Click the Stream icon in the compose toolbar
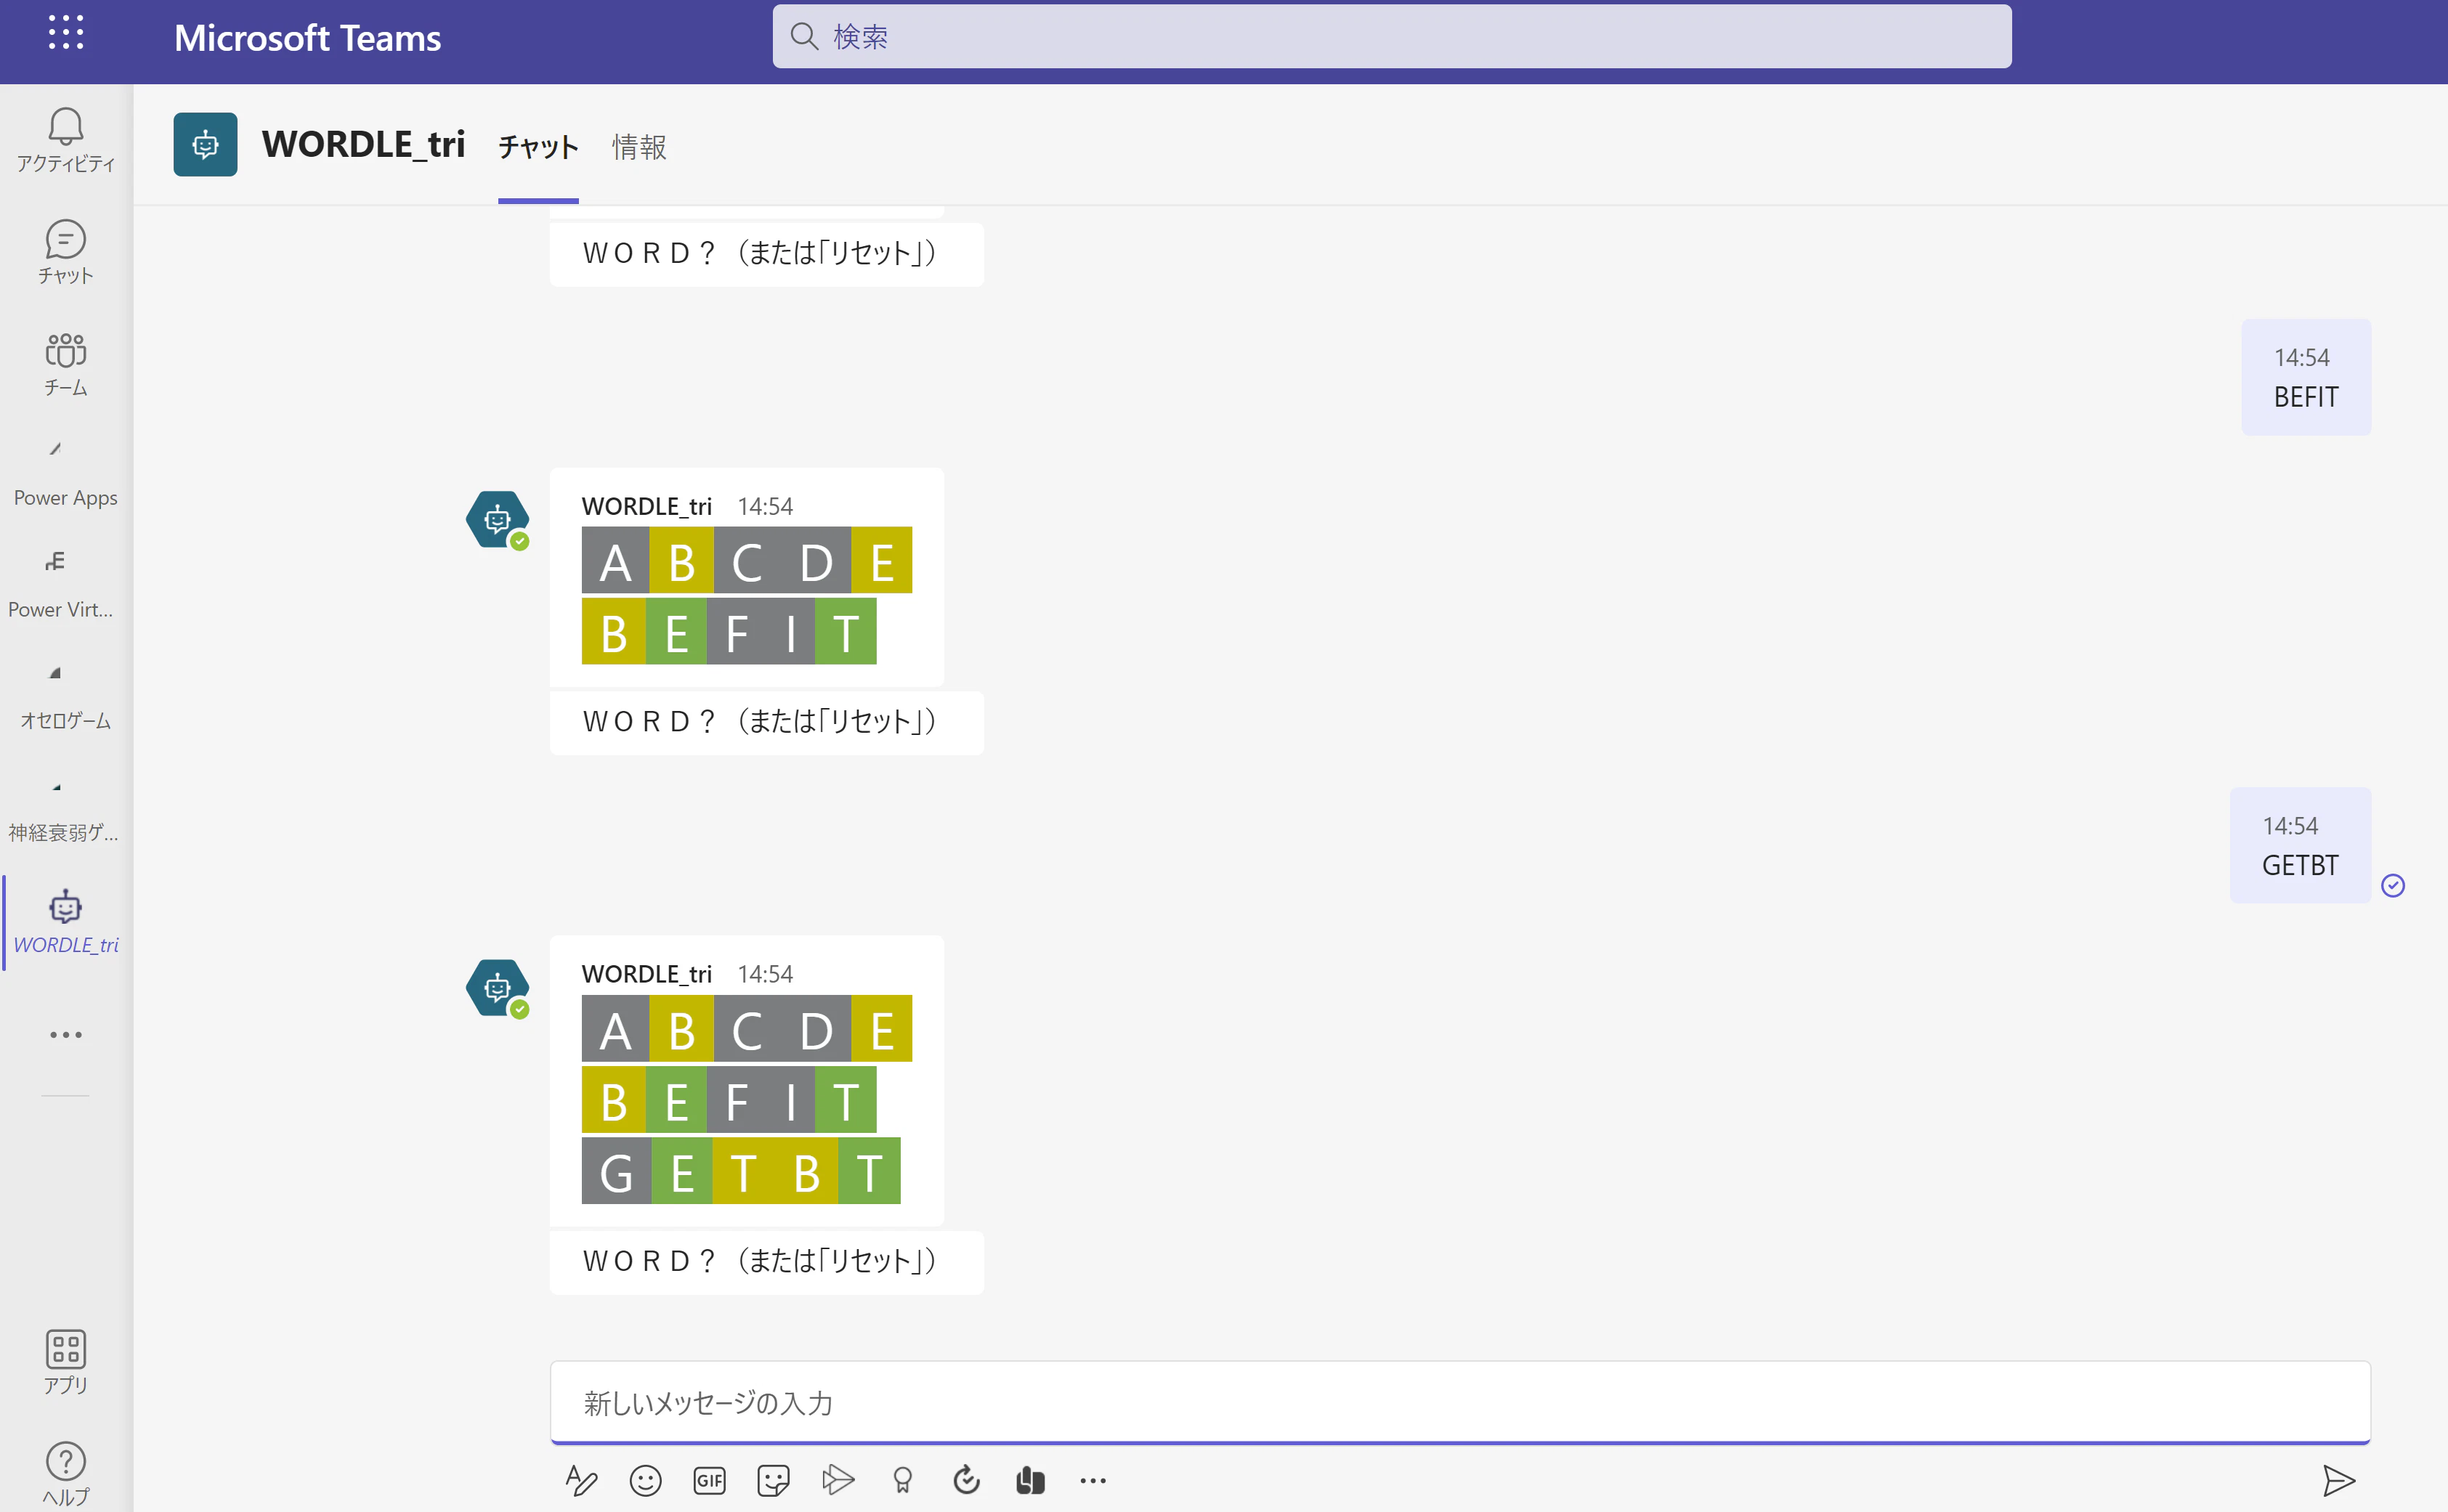Screen dimensions: 2448x1512 click(x=838, y=1480)
